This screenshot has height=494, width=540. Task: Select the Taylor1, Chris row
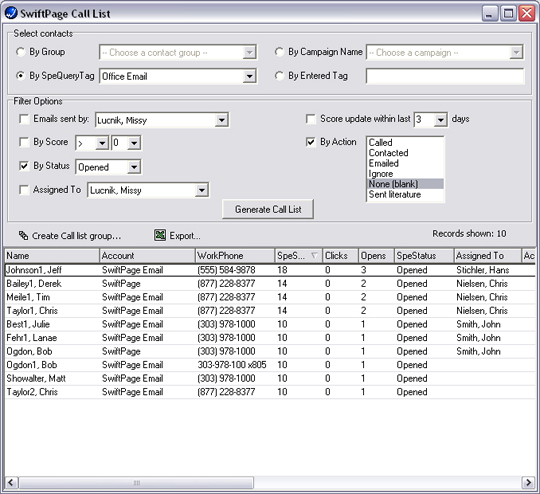point(270,311)
